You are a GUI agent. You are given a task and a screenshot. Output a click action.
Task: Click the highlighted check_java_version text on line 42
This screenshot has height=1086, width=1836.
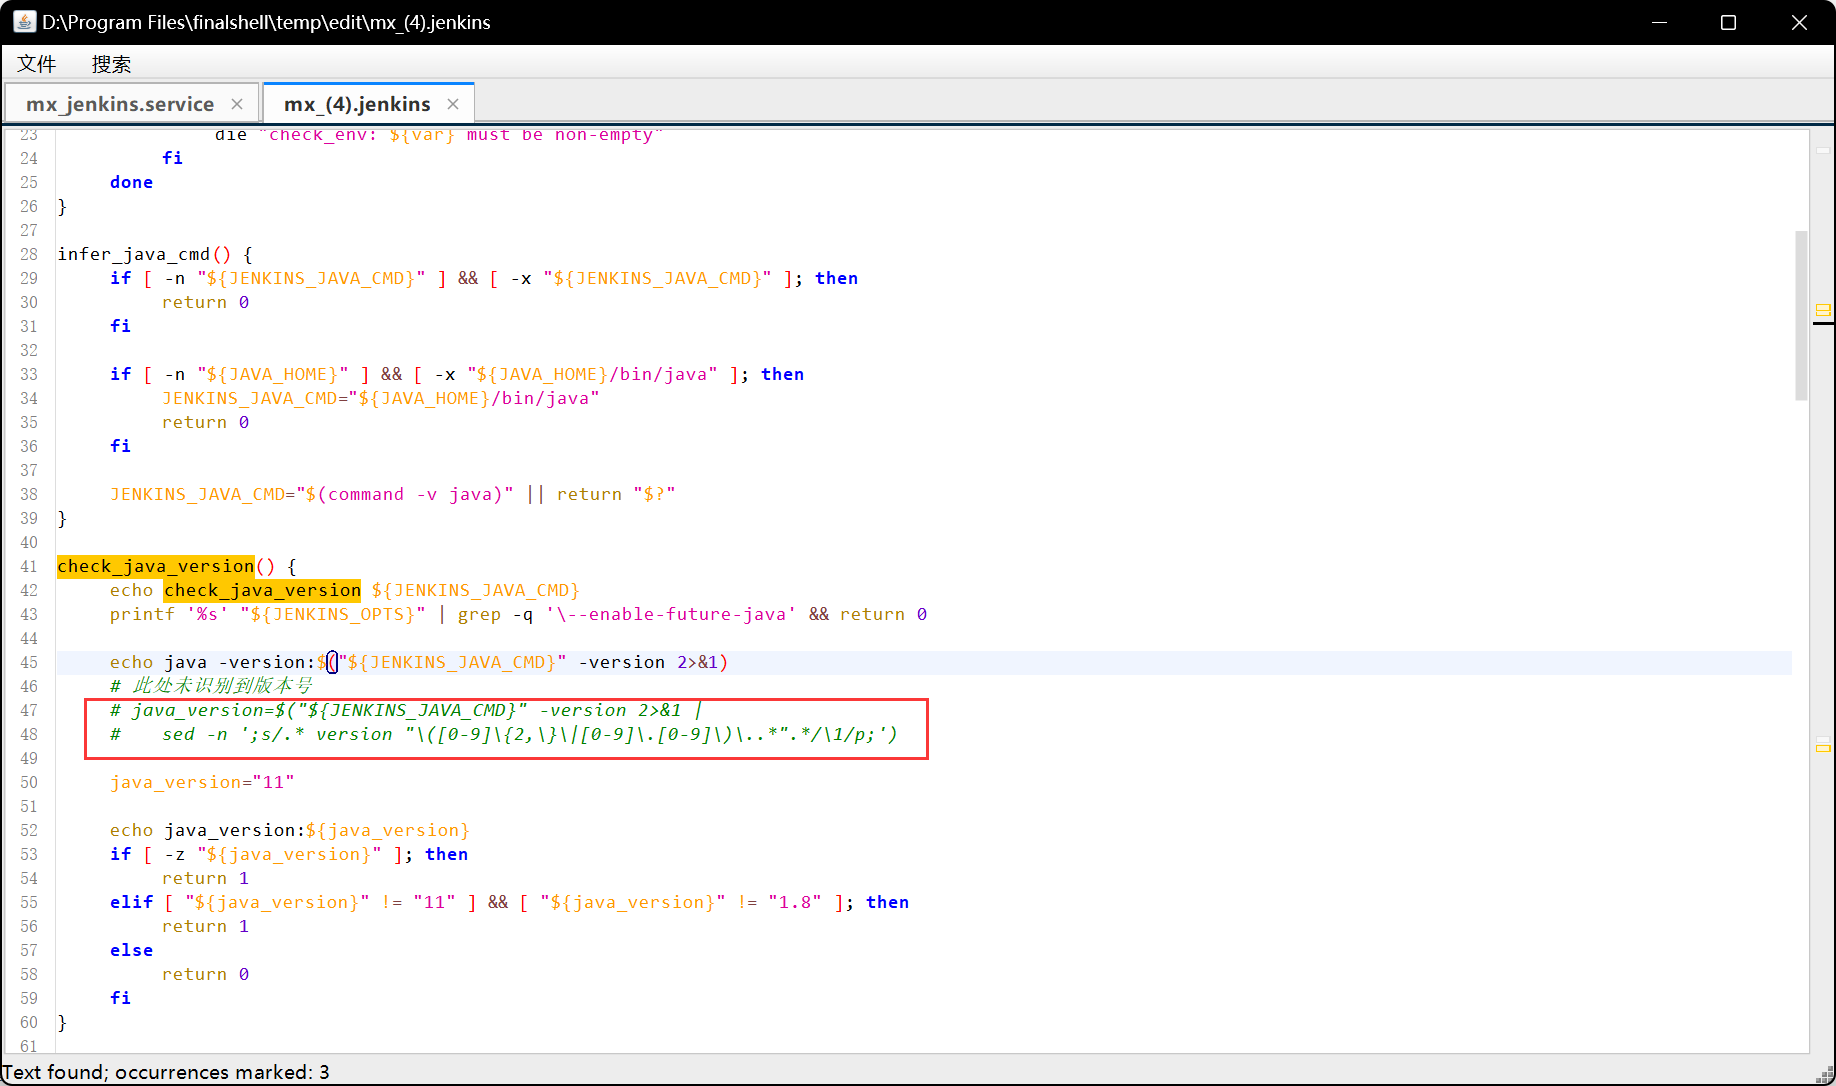[262, 590]
